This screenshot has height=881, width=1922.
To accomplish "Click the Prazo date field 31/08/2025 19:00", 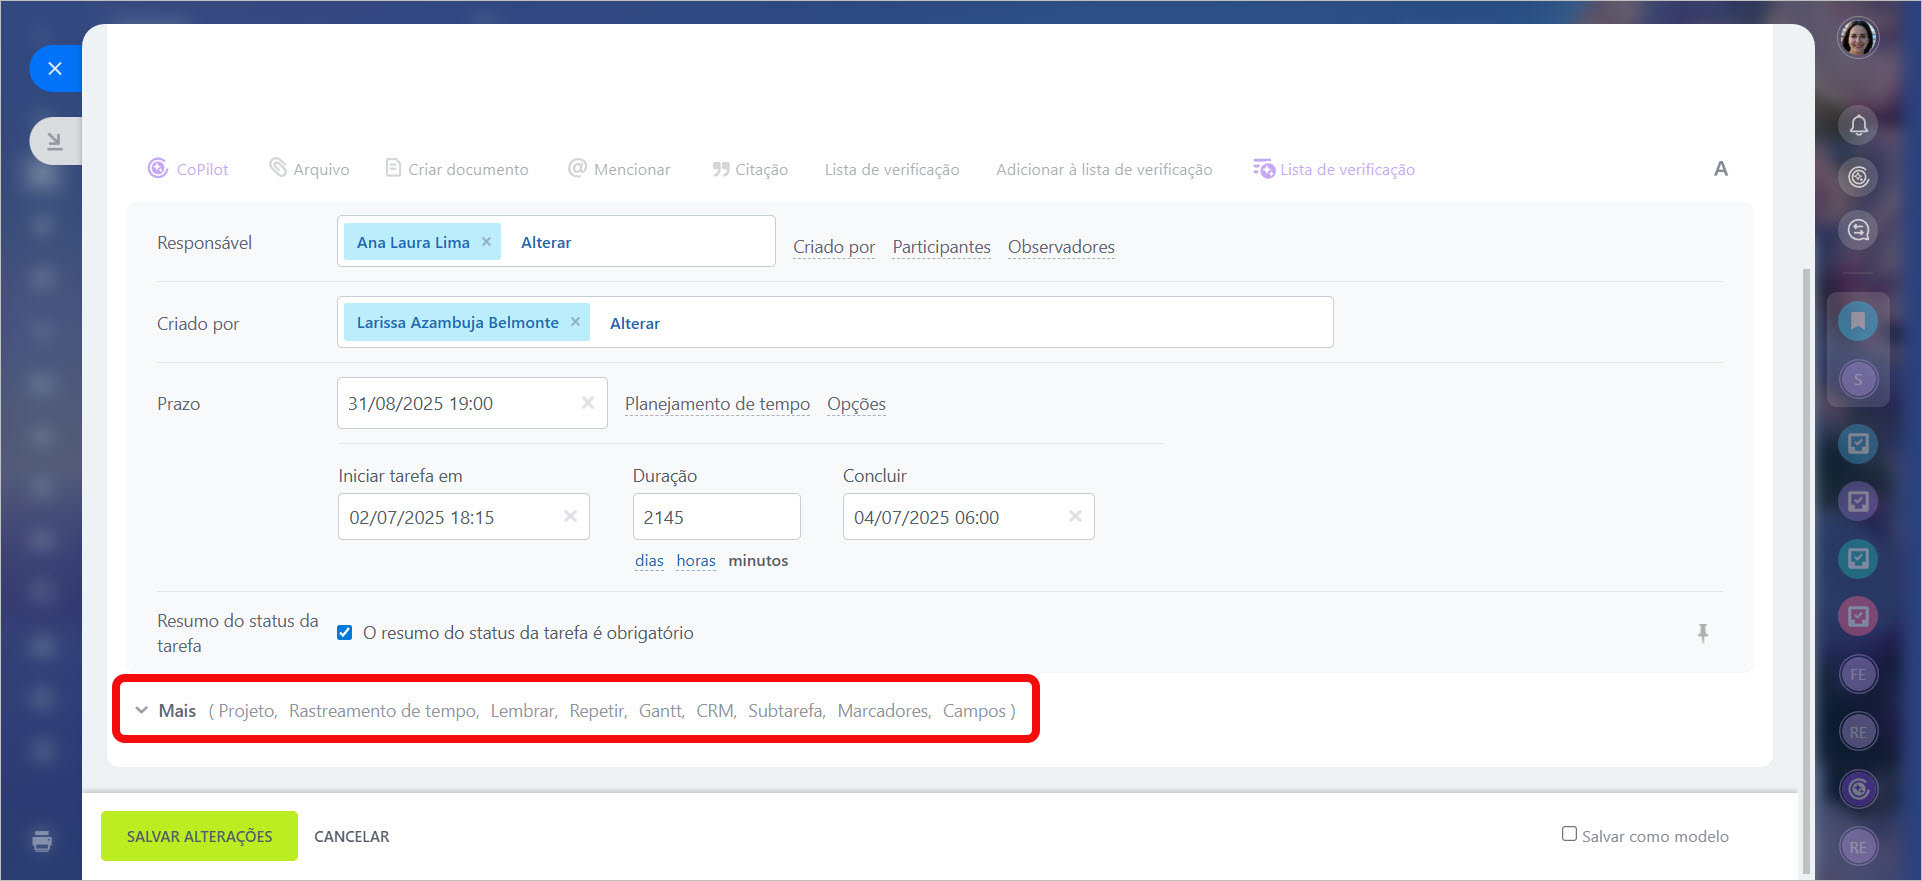I will tap(472, 403).
